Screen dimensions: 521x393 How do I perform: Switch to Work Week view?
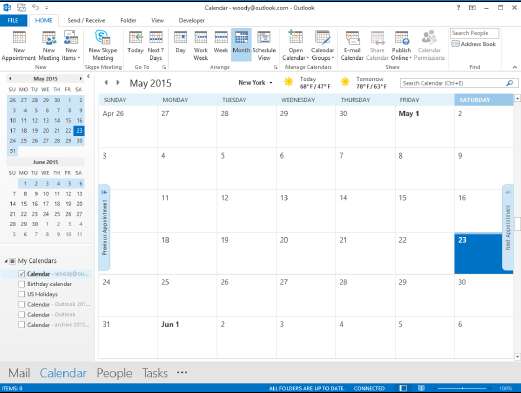(201, 46)
